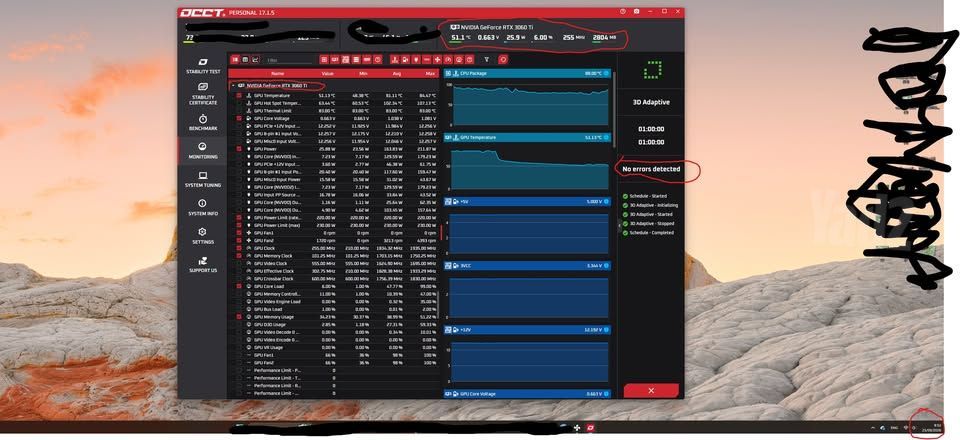Click the 'No errors detected' status text
Viewport: 960px width, 440px height.
pos(651,169)
